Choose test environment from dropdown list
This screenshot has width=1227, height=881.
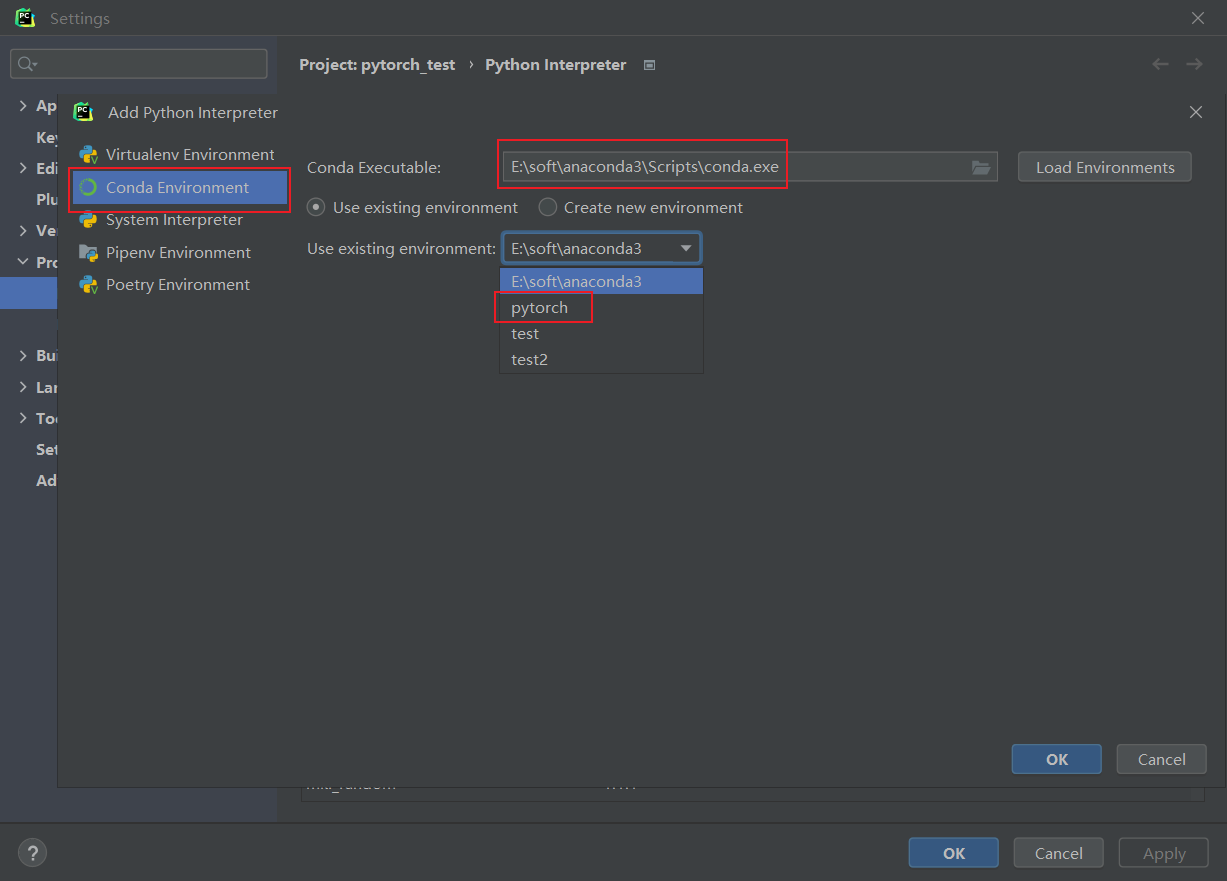pyautogui.click(x=602, y=333)
